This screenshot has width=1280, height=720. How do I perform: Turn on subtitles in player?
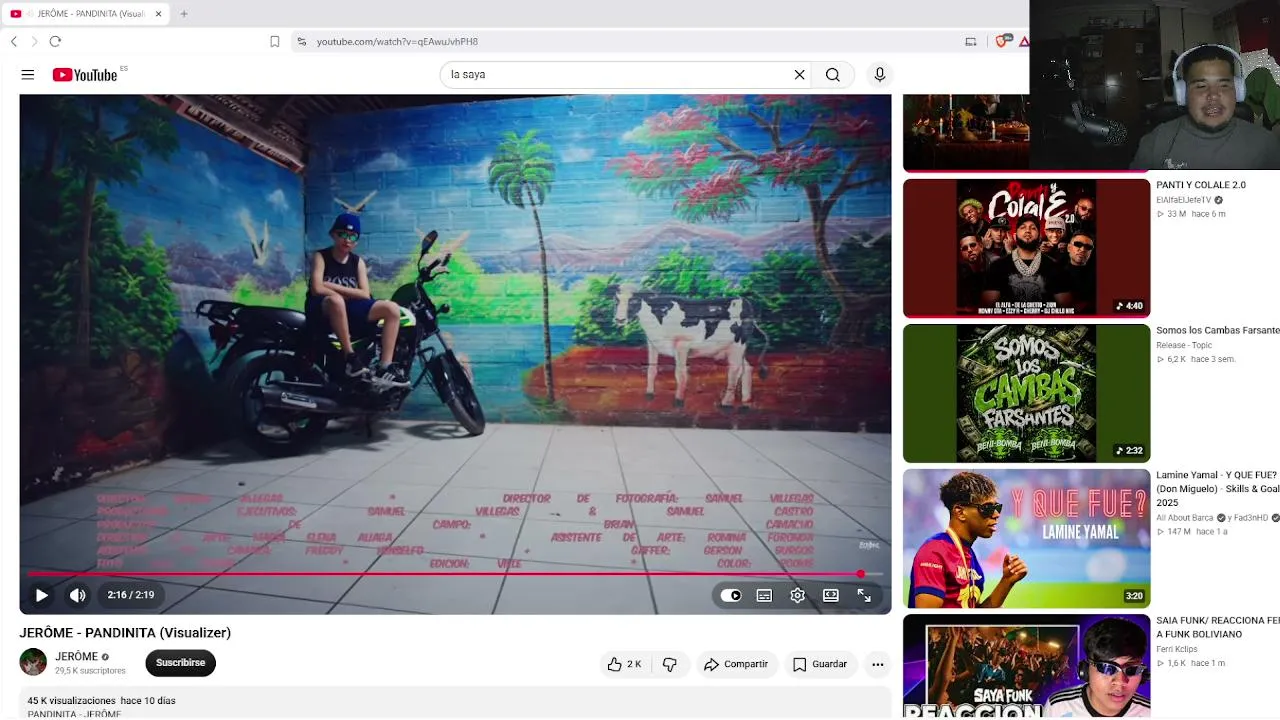[764, 595]
